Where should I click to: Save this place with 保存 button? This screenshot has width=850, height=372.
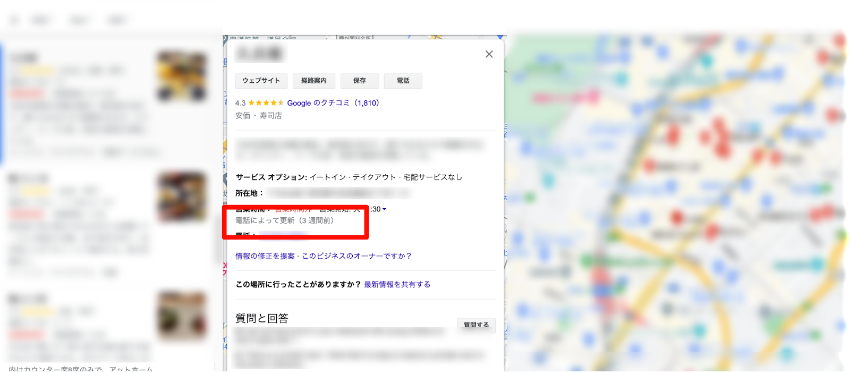pyautogui.click(x=359, y=81)
